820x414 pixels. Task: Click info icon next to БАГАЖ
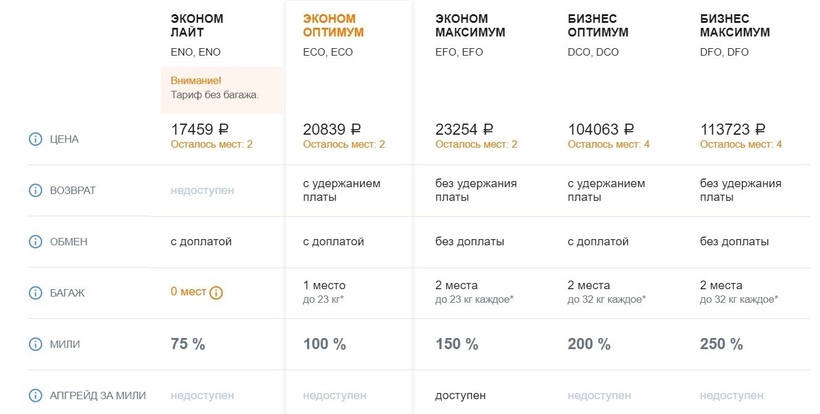tap(36, 293)
